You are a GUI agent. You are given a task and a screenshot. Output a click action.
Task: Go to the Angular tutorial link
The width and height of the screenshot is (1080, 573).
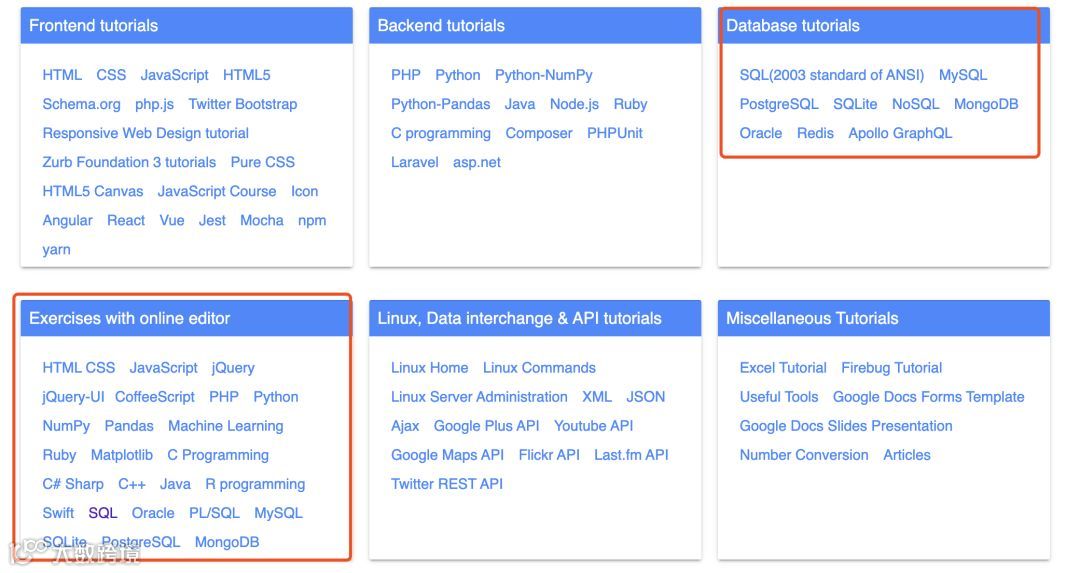(67, 220)
